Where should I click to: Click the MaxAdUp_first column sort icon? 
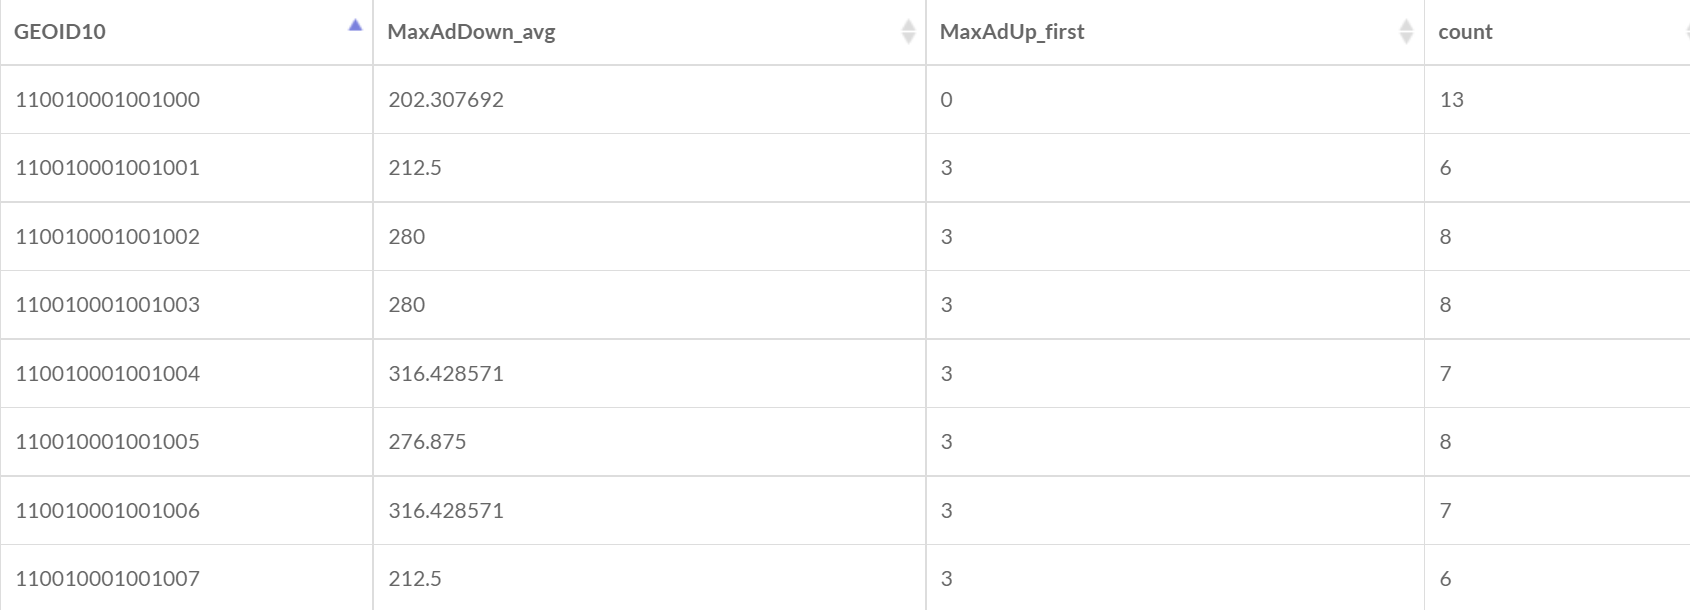(1406, 32)
